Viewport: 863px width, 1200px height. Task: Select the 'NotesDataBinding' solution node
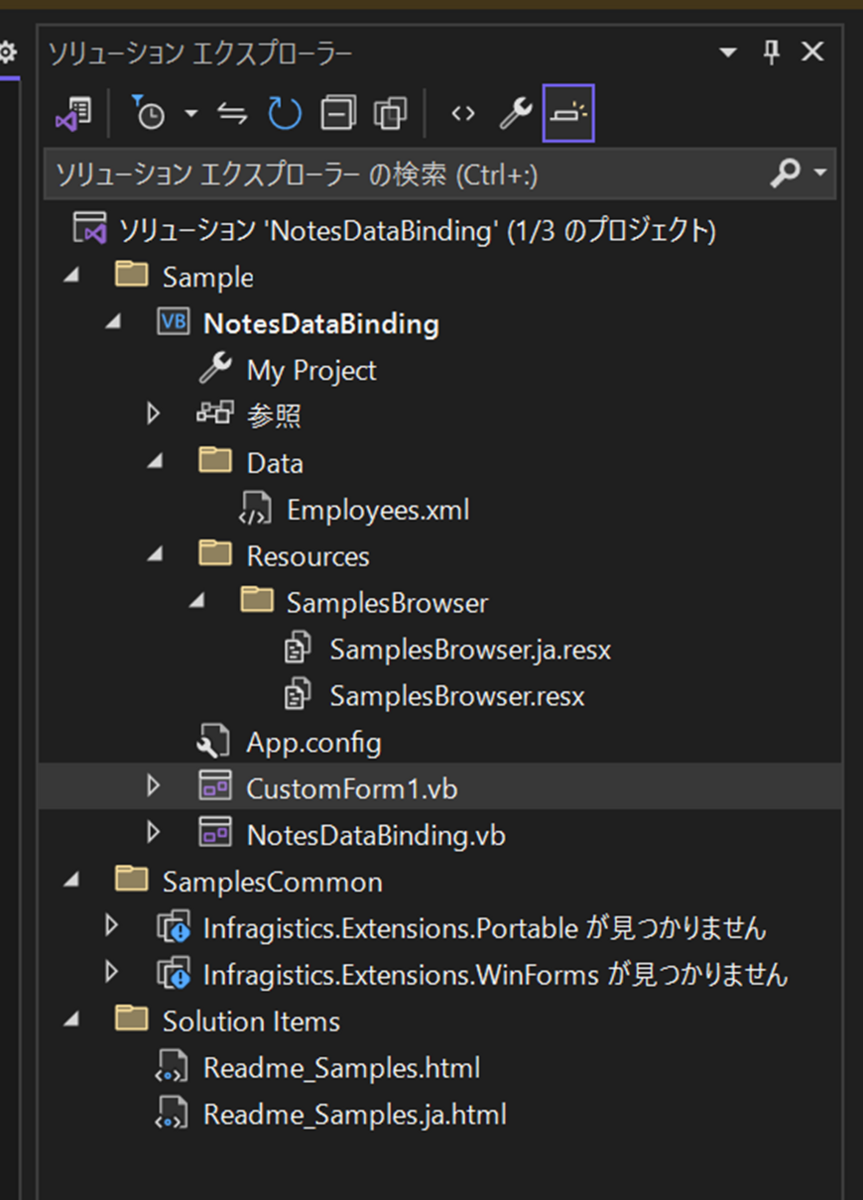[418, 231]
